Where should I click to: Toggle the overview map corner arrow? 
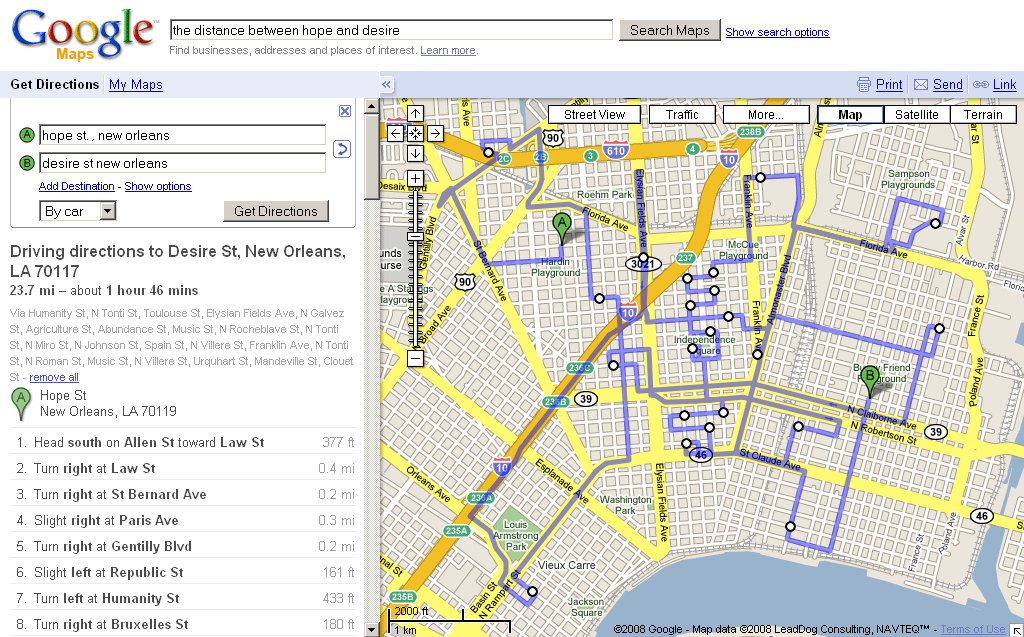pos(1017,630)
